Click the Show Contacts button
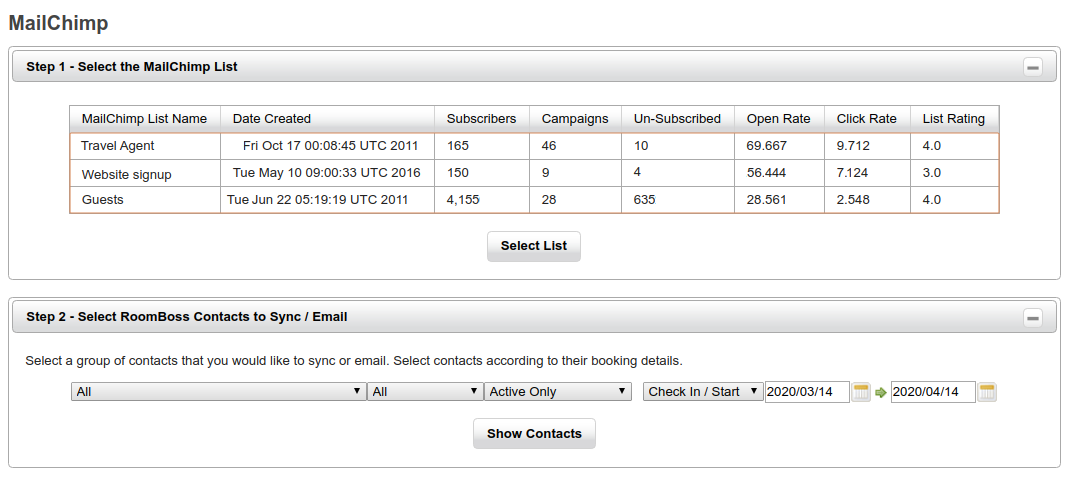This screenshot has height=481, width=1079. click(534, 434)
